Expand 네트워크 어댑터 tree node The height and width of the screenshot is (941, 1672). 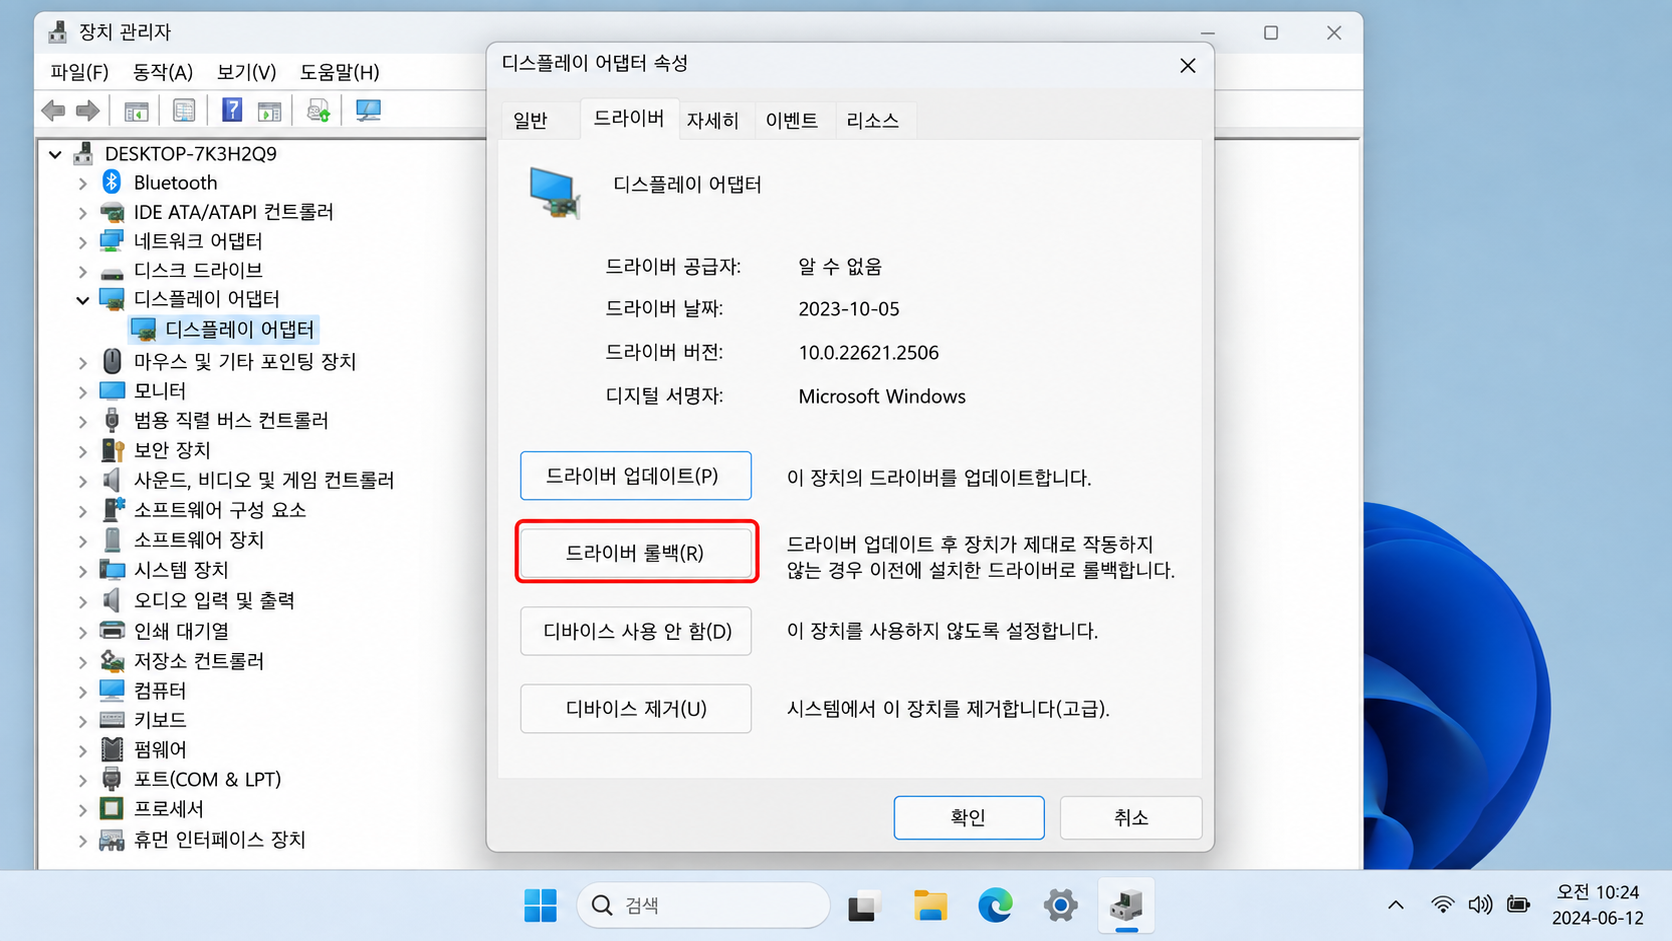point(83,241)
